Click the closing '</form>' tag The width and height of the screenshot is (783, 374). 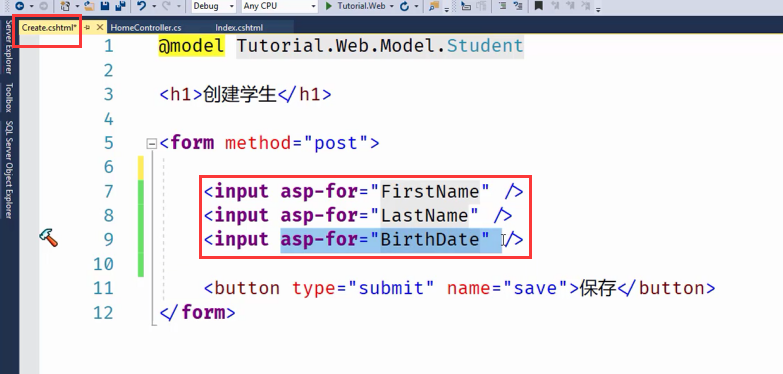click(x=197, y=313)
